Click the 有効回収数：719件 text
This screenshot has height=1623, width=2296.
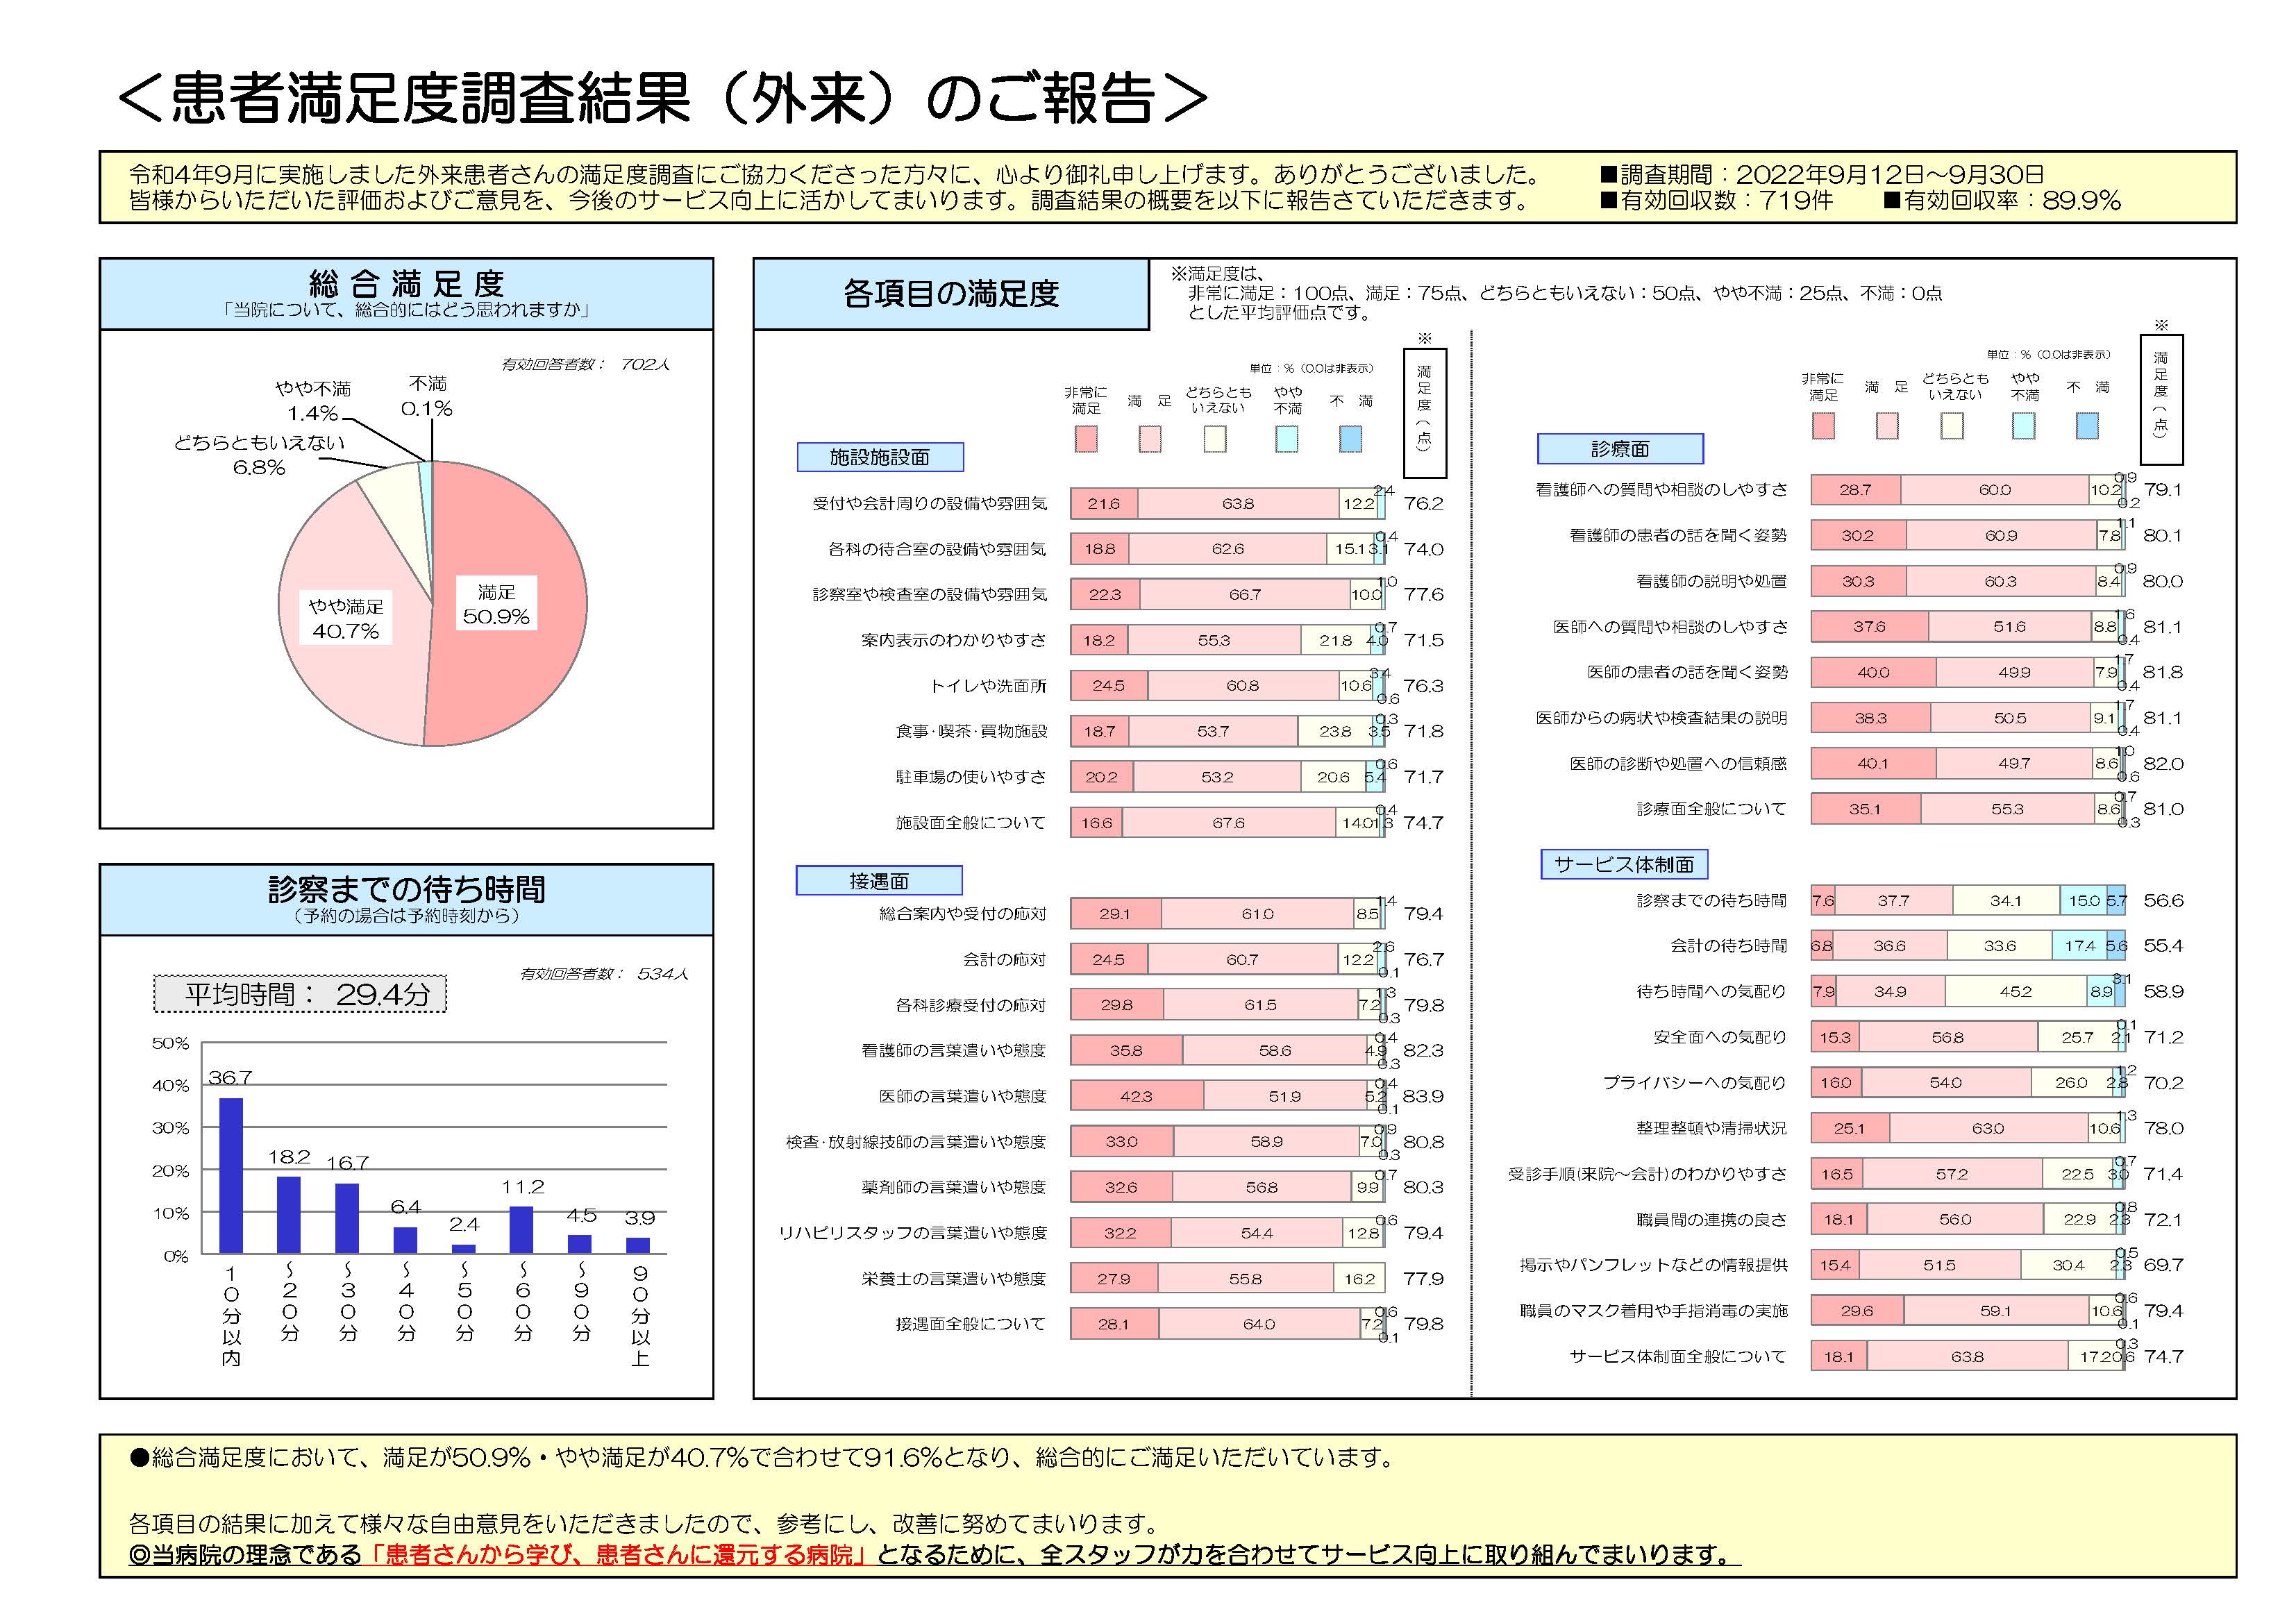tap(1717, 200)
